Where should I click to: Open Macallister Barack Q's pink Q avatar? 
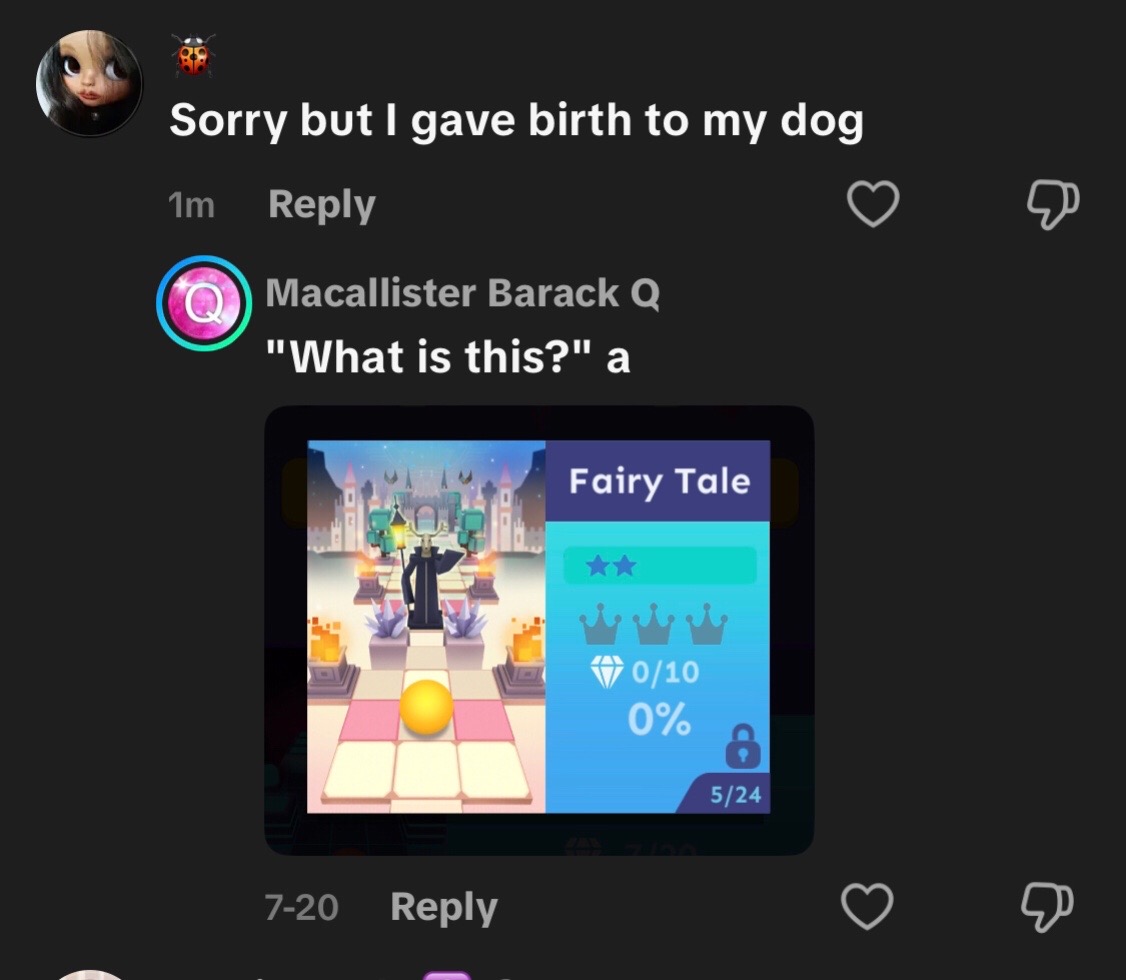(x=204, y=303)
